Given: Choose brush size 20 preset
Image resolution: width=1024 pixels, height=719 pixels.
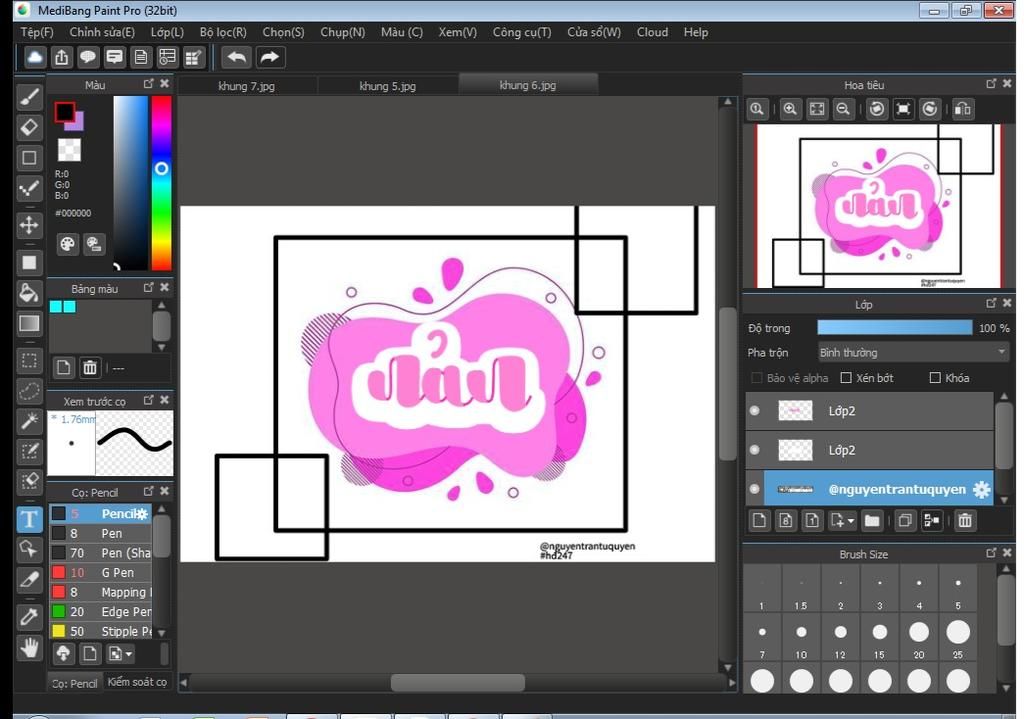Looking at the screenshot, I should pos(919,637).
